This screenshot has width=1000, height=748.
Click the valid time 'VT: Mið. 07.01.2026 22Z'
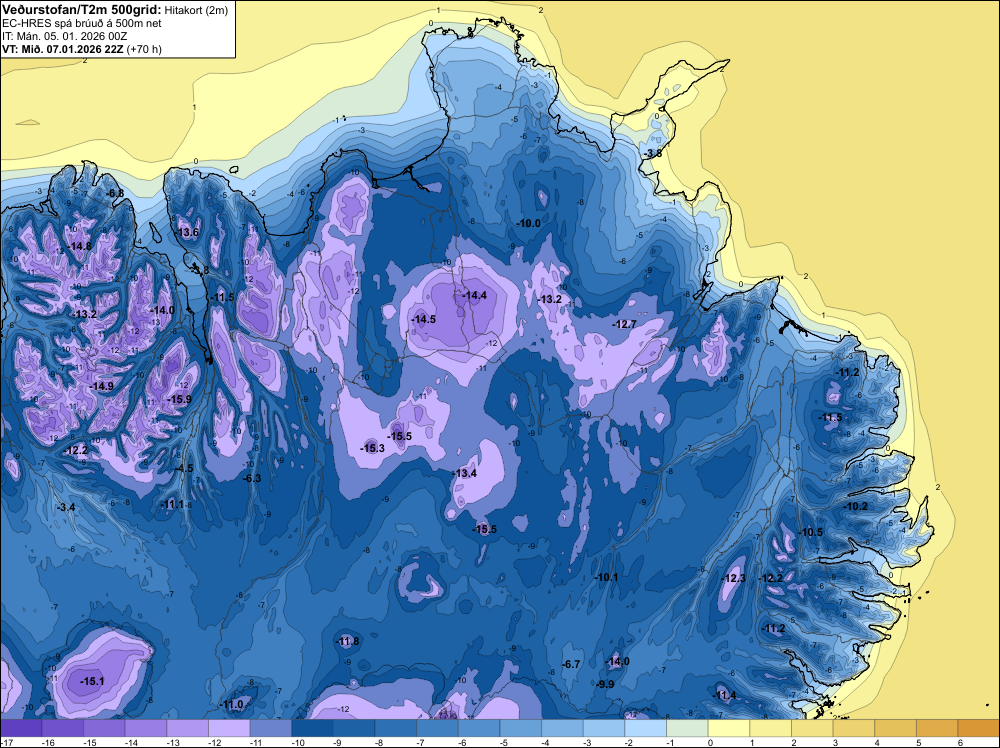(x=63, y=49)
